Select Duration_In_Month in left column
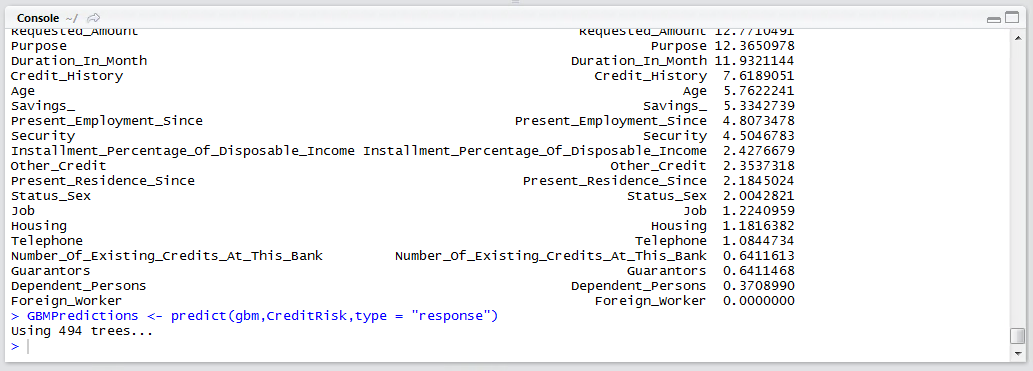 [x=79, y=61]
